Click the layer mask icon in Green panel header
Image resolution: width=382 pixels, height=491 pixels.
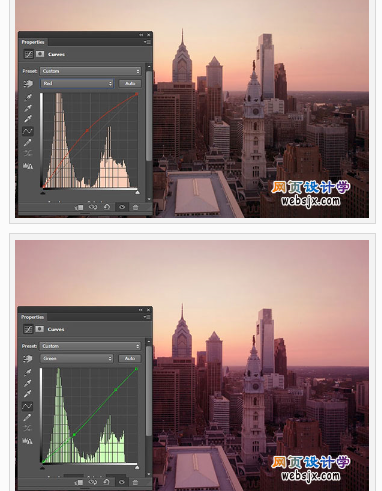click(40, 329)
